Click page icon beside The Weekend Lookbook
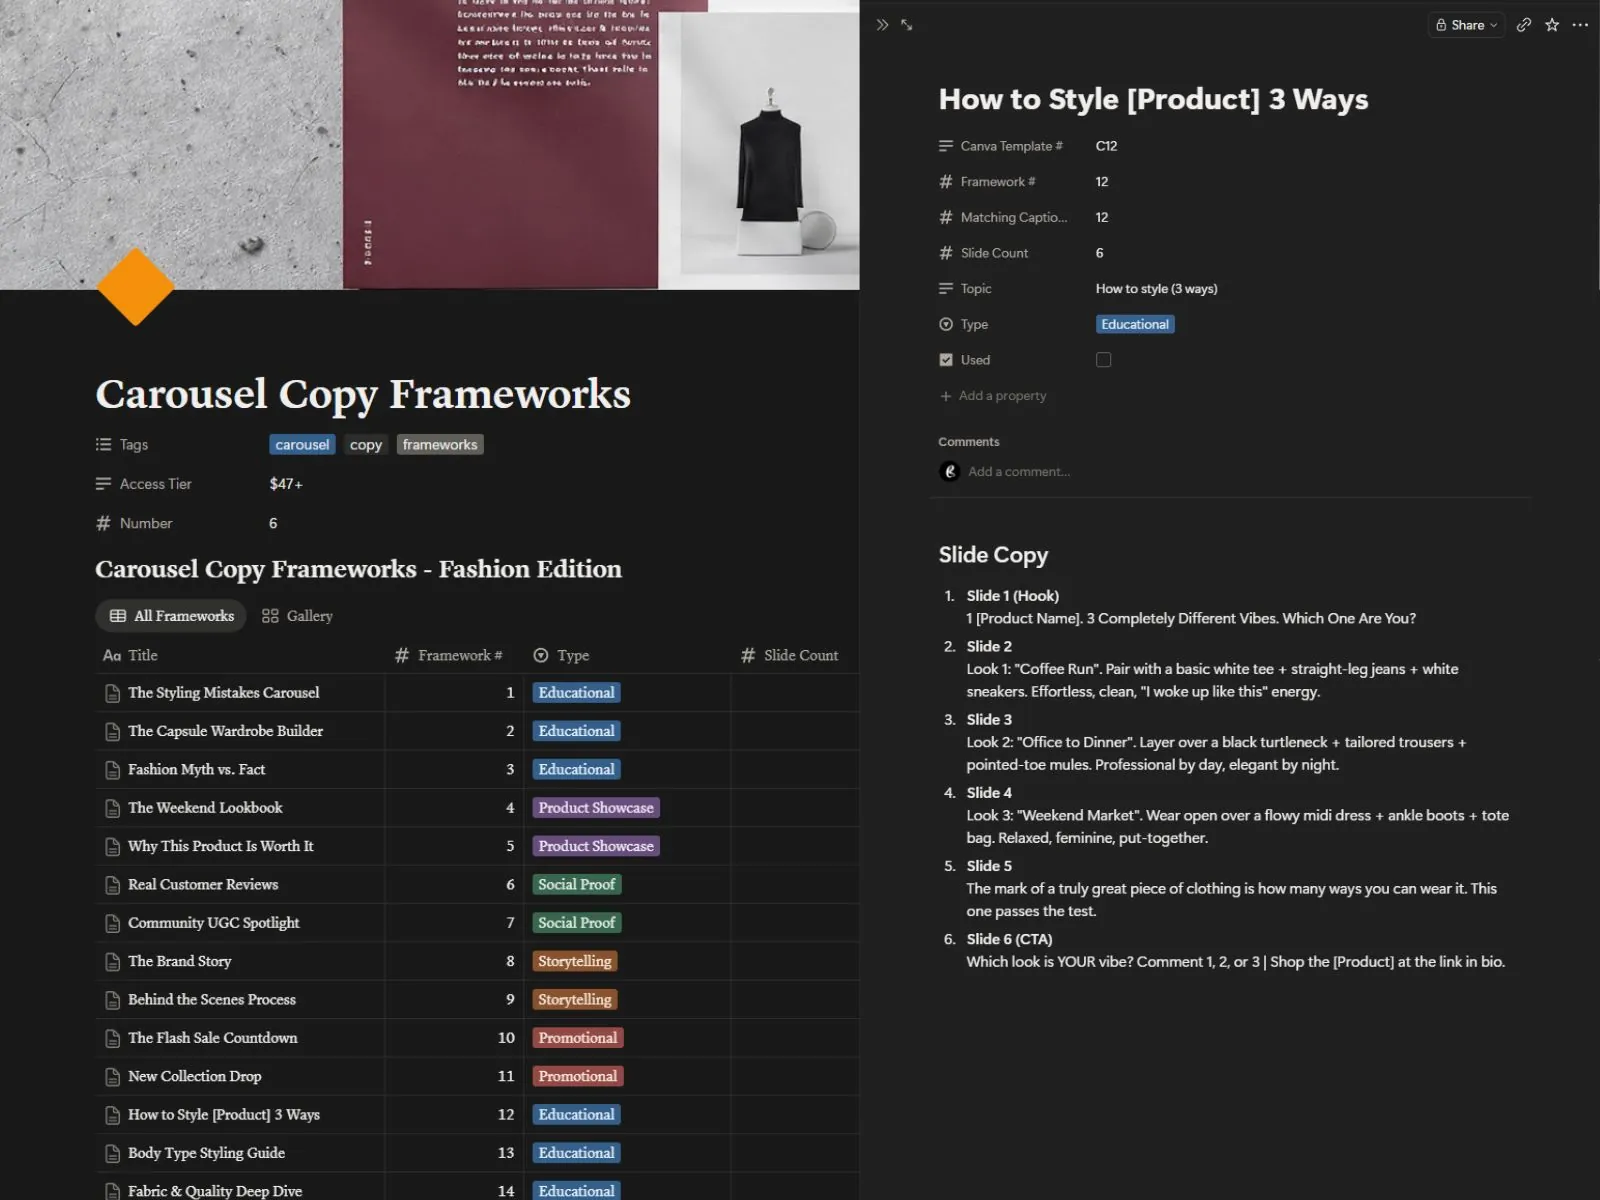Viewport: 1600px width, 1200px height. point(113,808)
